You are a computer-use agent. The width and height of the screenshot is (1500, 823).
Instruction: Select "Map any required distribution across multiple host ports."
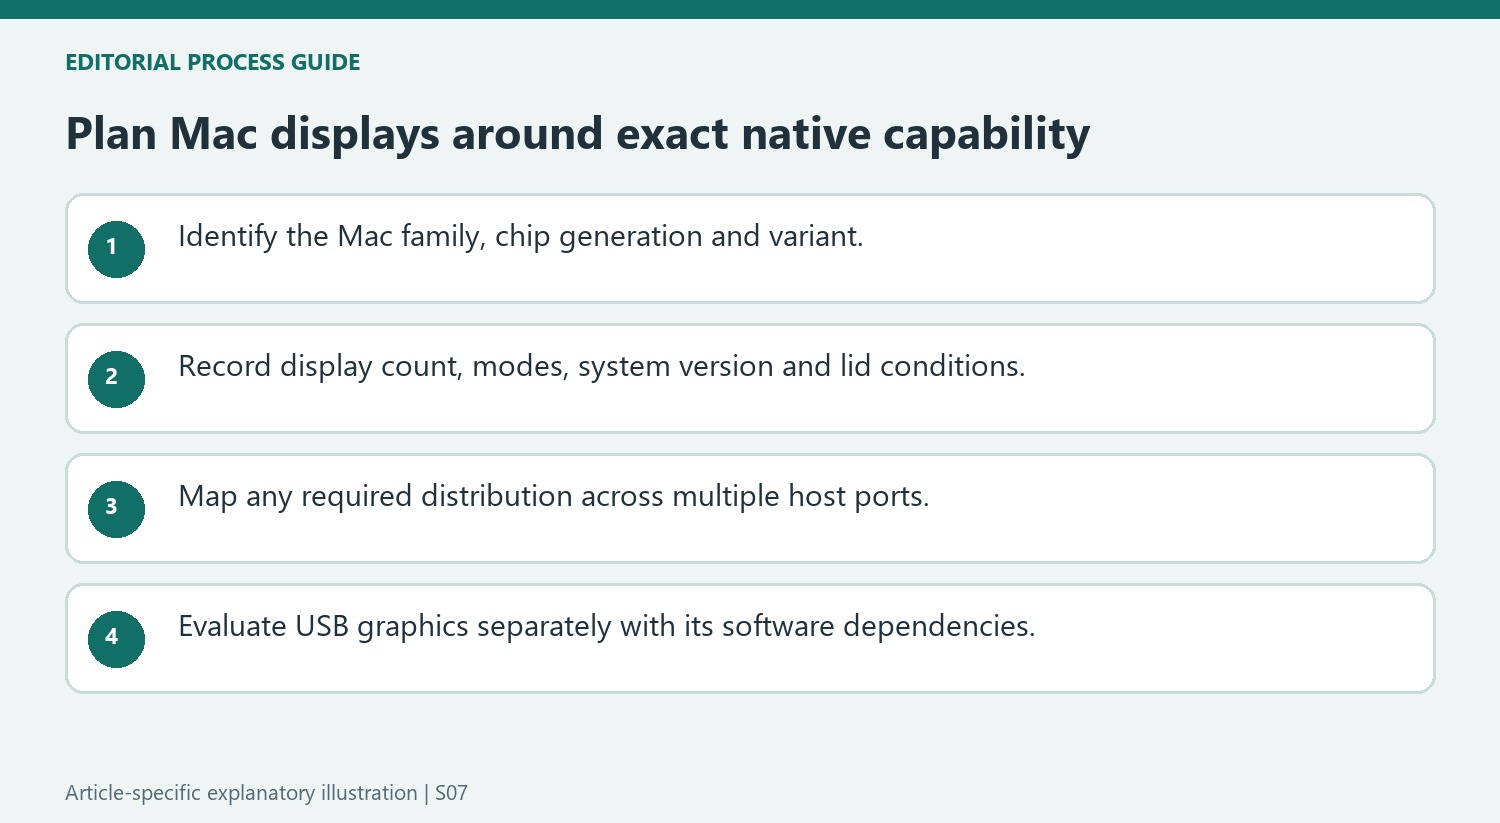(x=554, y=497)
